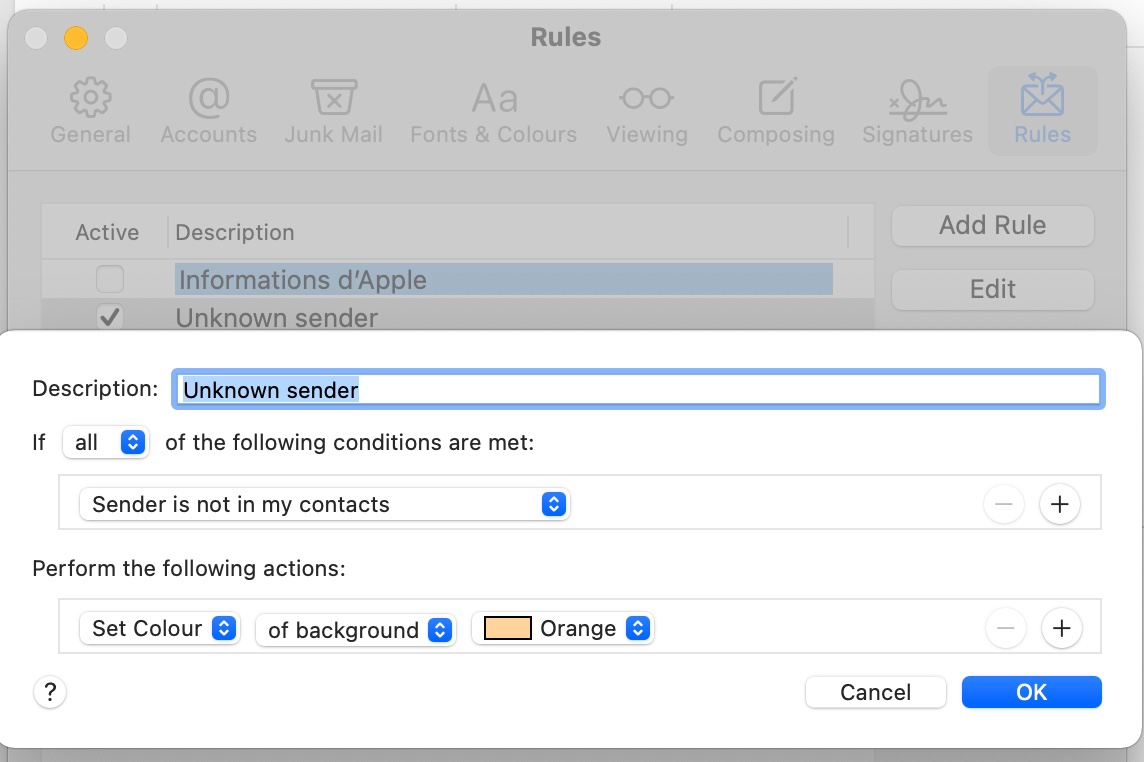Expand the all/any conditions dropdown

(x=105, y=442)
